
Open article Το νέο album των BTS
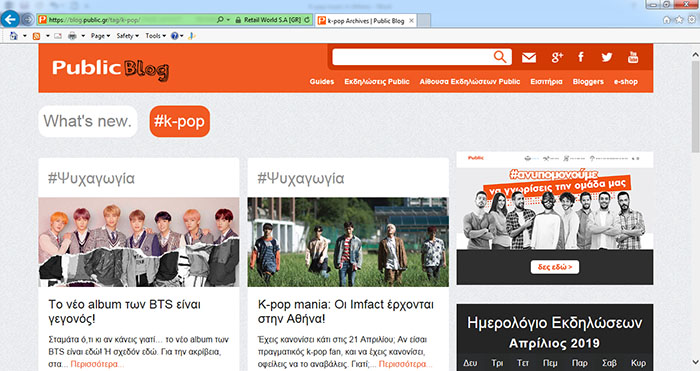click(125, 311)
